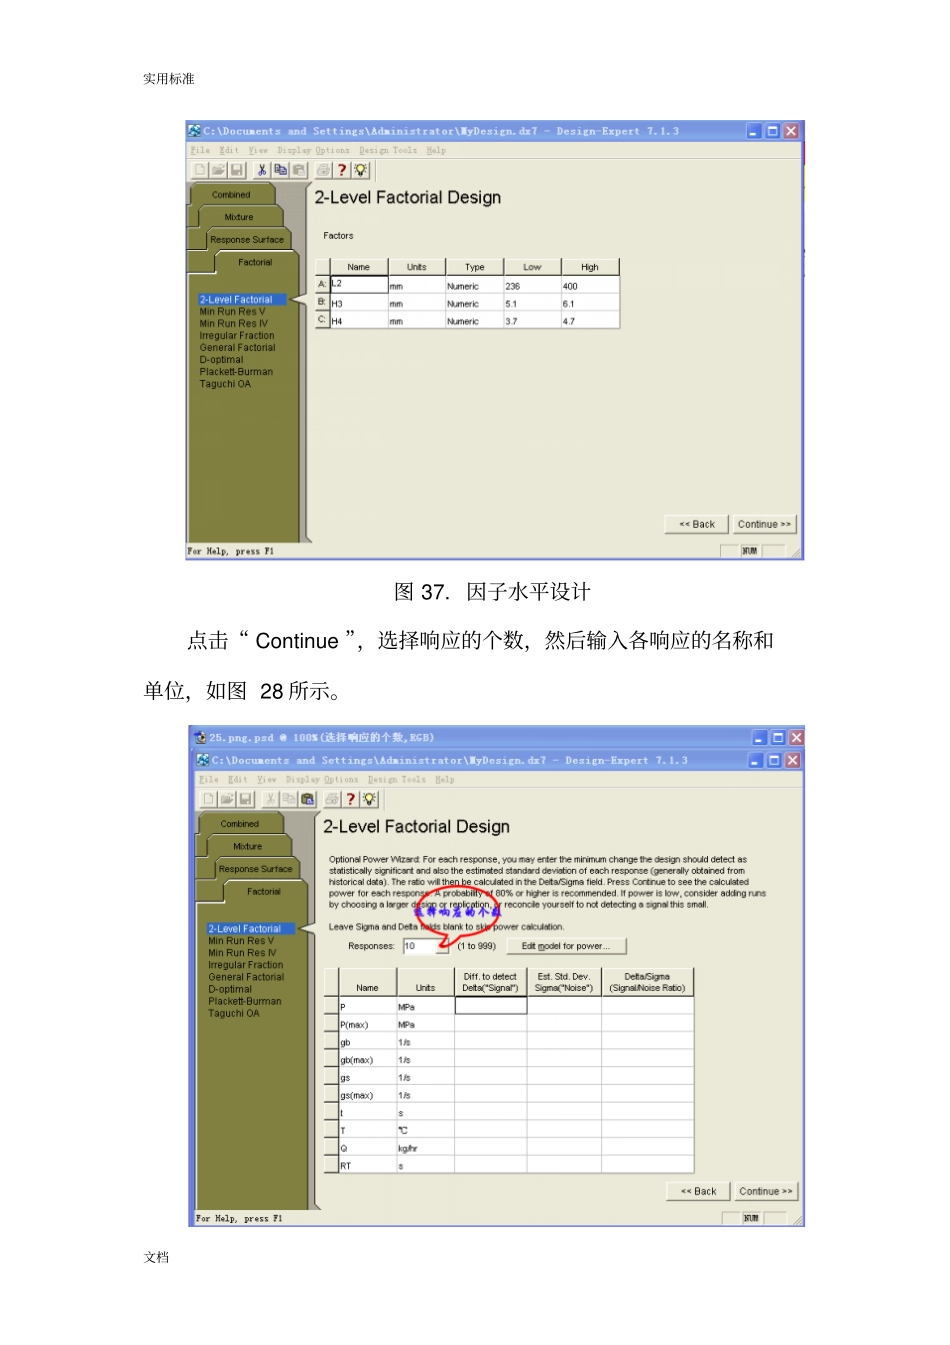Click Continue button in Factors window
This screenshot has width=950, height=1345.
click(764, 524)
